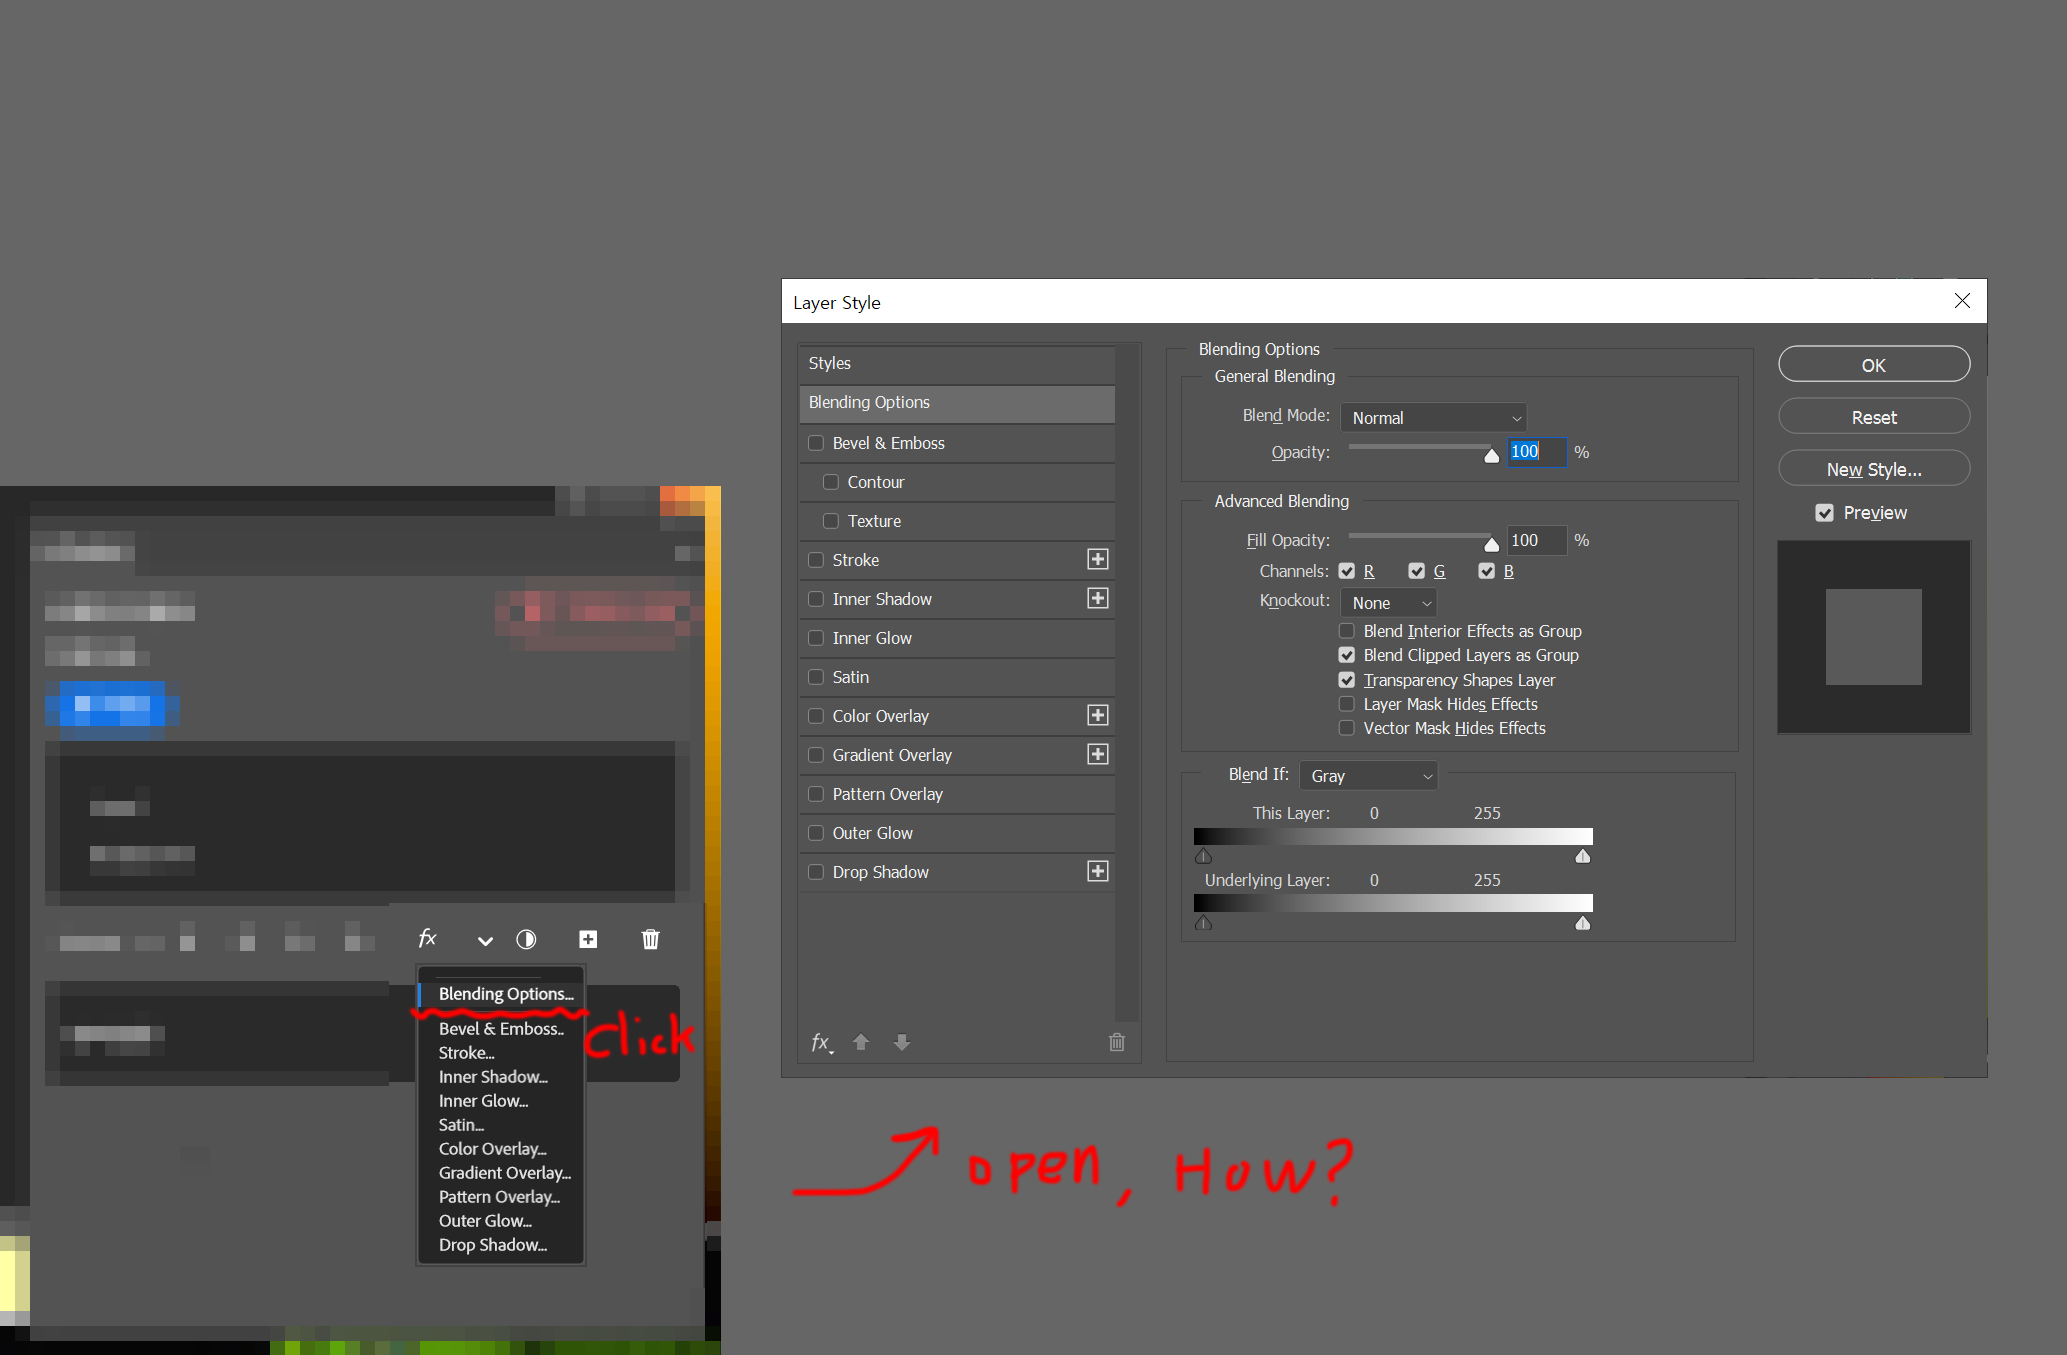Click move effect down arrow icon

click(901, 1042)
